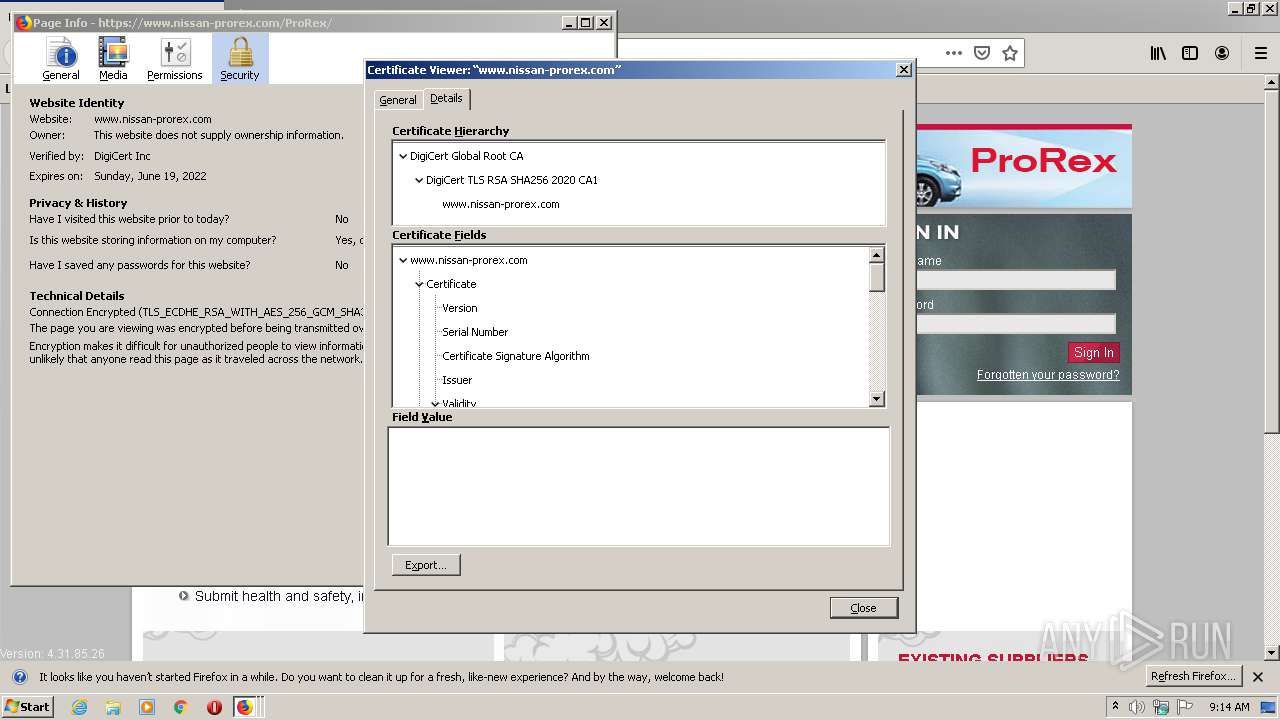Select DigiCert Global Root CA in hierarchy
Screen dimensions: 1280x720
[x=467, y=156]
